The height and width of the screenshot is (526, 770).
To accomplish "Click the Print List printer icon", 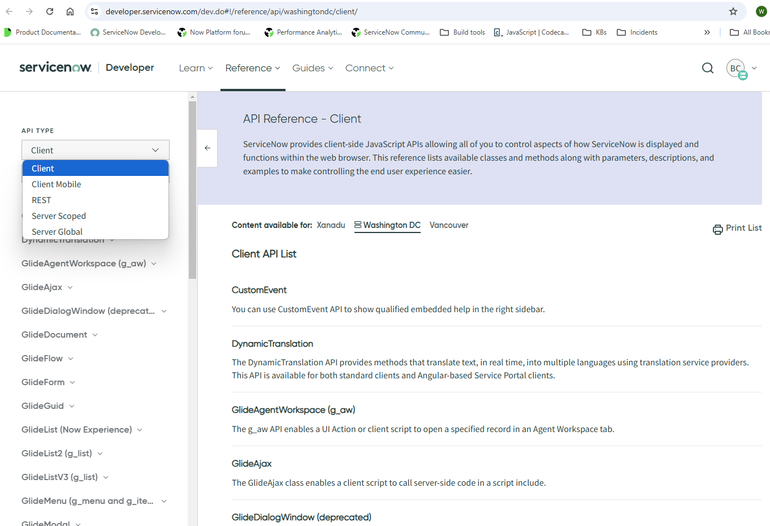I will pos(717,229).
